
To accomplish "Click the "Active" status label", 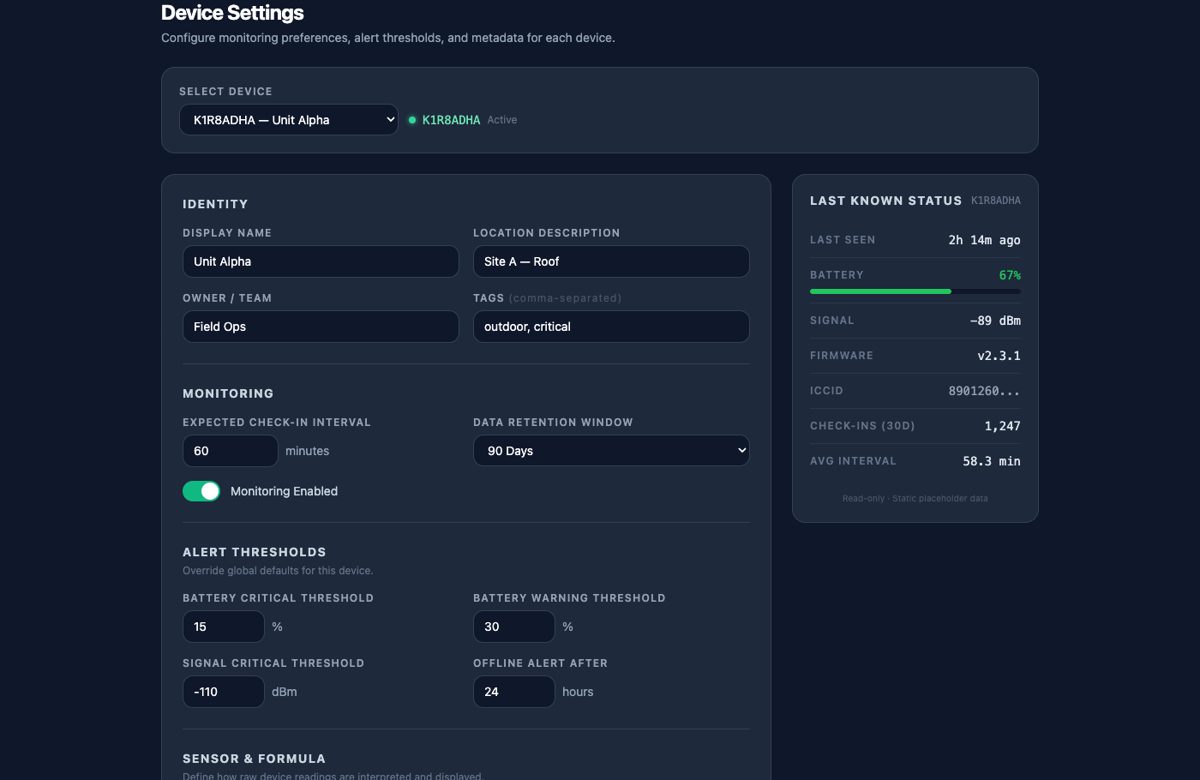I will [502, 120].
